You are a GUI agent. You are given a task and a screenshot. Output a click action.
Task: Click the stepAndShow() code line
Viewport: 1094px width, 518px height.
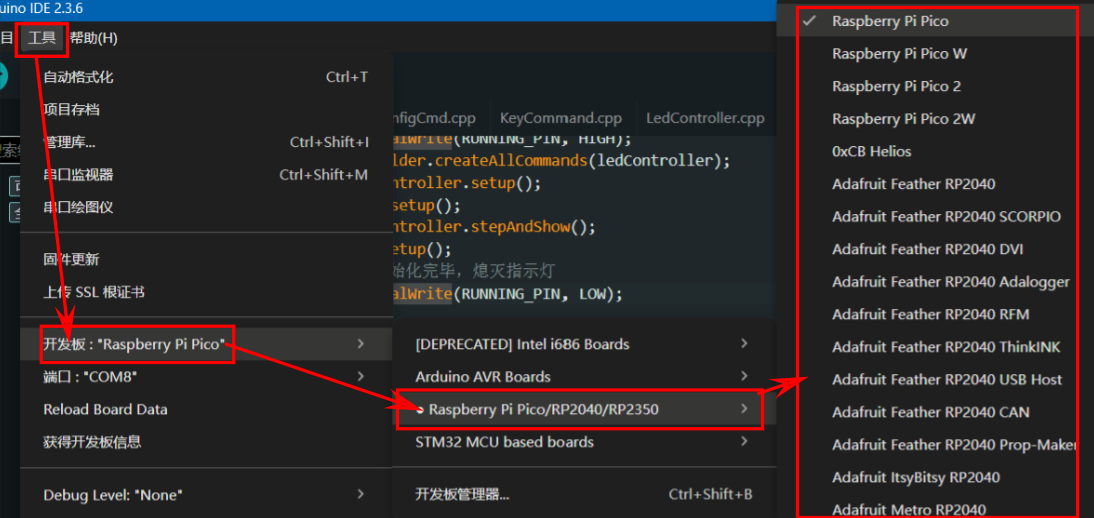494,227
